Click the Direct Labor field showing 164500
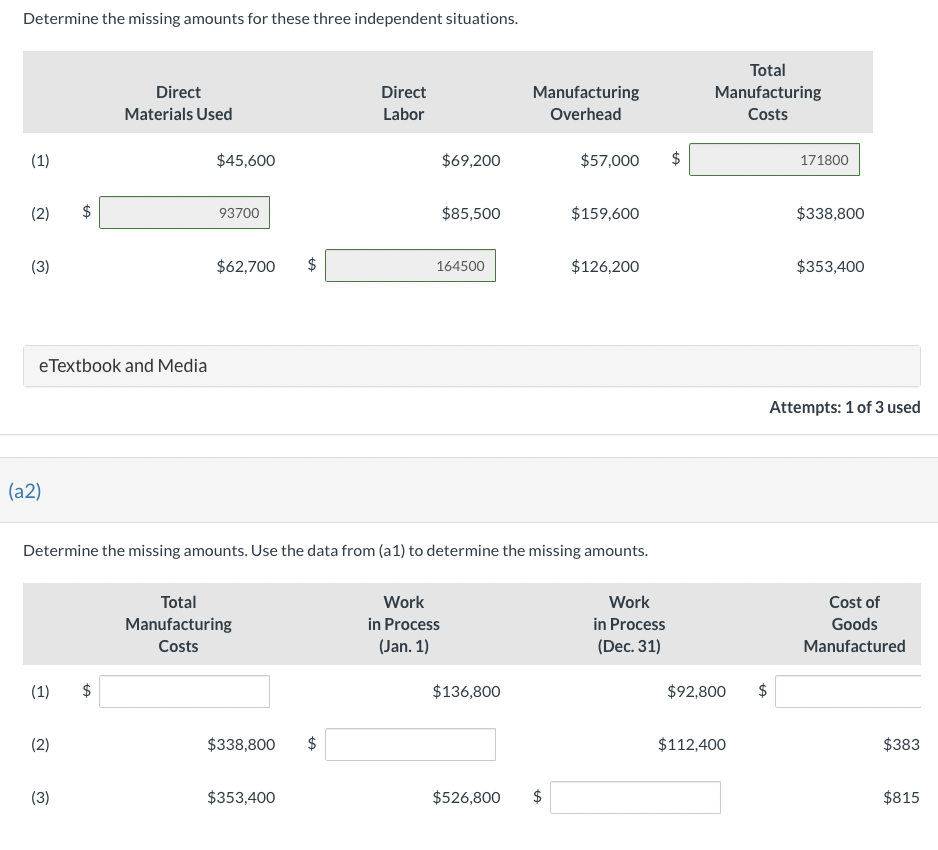 [410, 265]
